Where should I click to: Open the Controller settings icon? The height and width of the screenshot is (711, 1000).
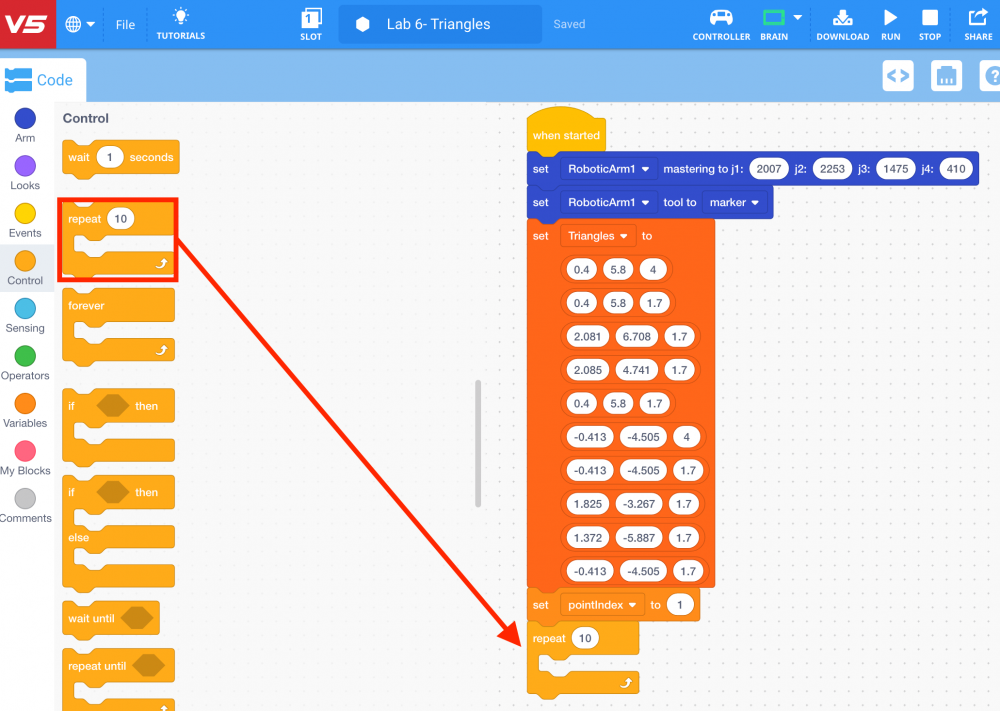(721, 18)
